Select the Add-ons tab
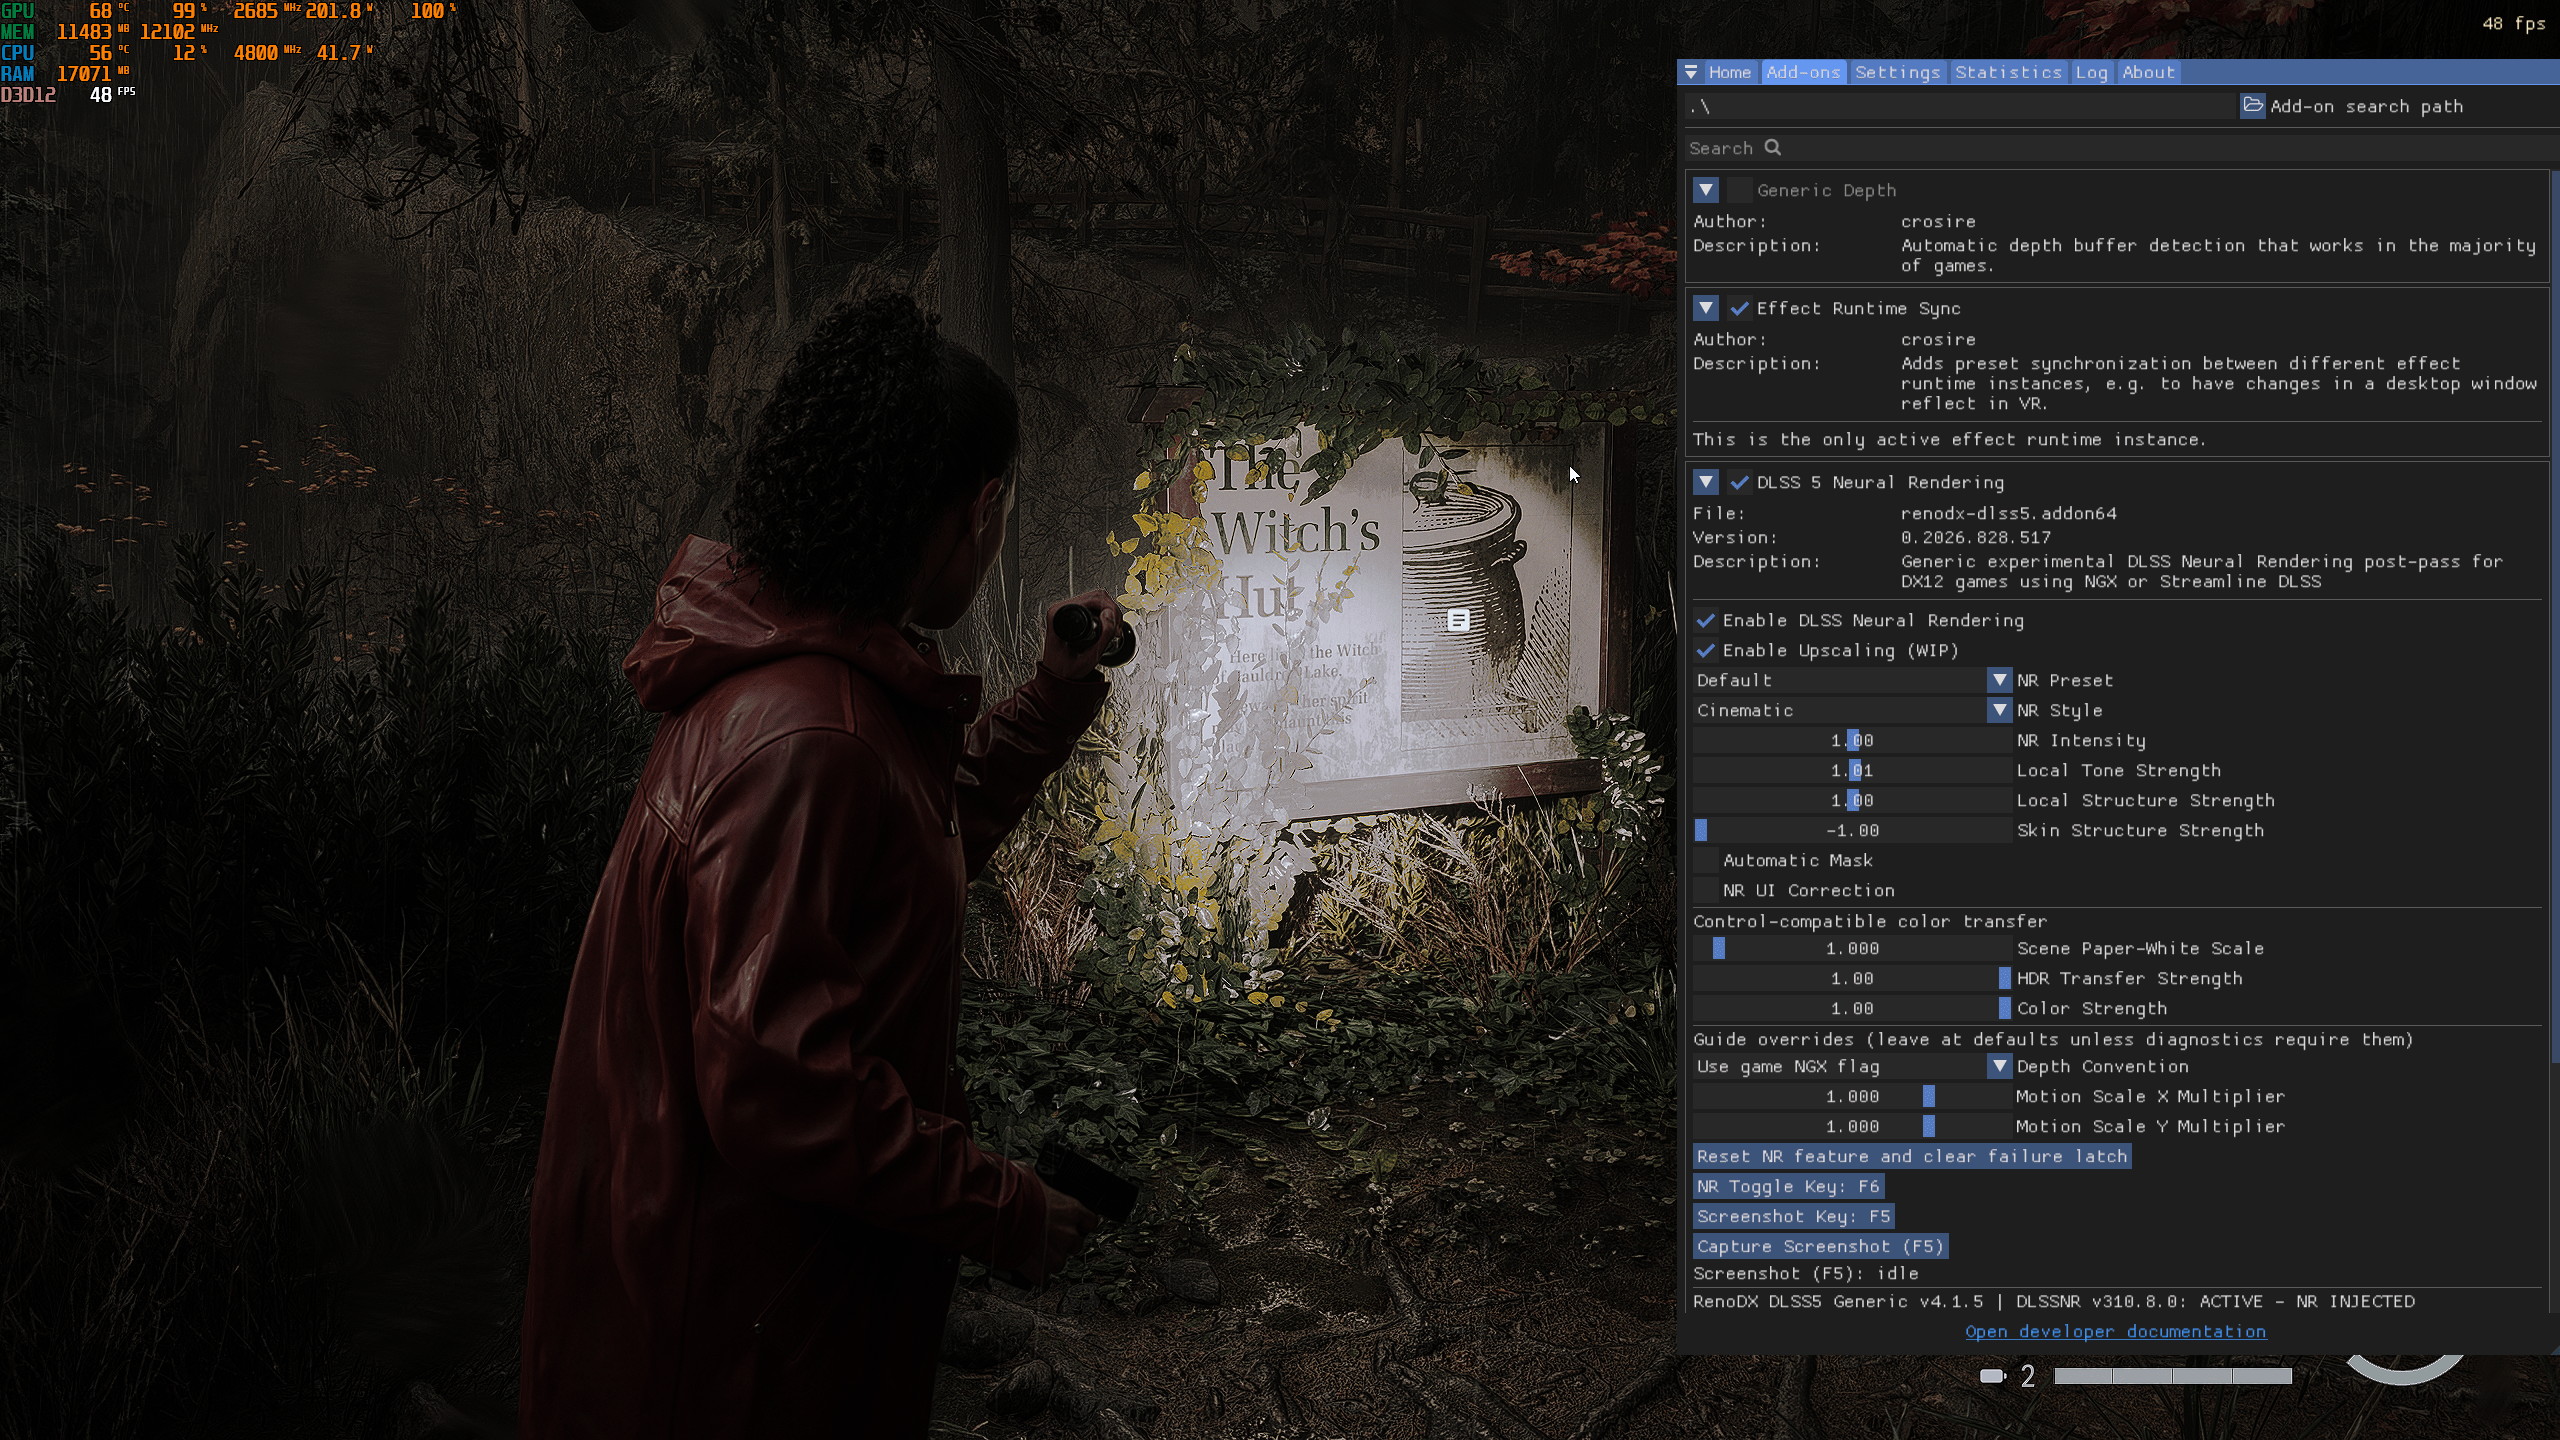The image size is (2560, 1440). [1803, 72]
